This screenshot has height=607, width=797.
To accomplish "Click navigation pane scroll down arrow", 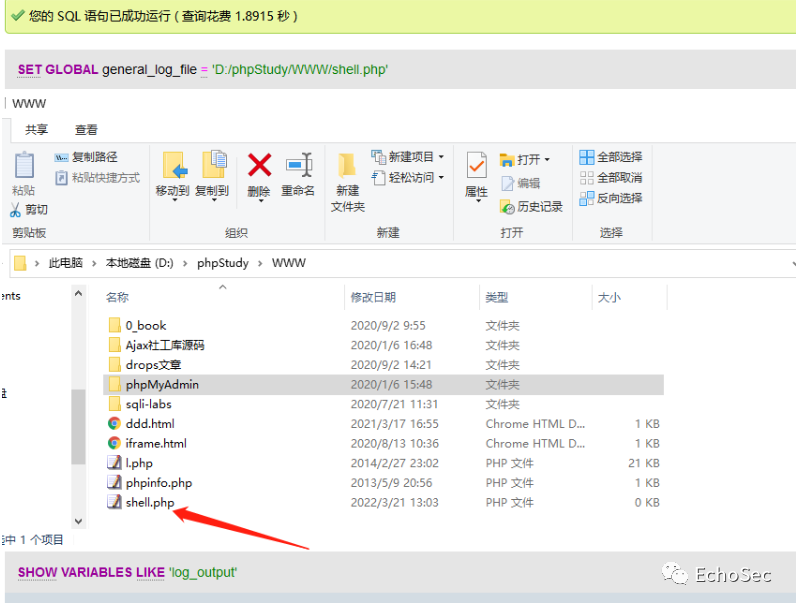I will [x=78, y=521].
